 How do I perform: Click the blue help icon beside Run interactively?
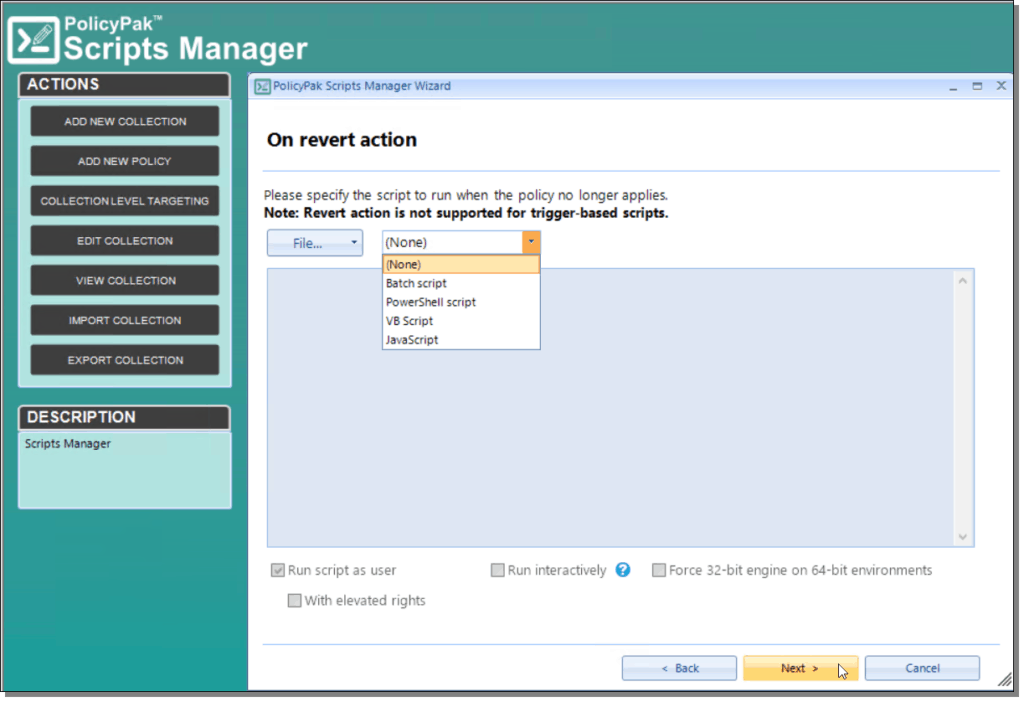(x=622, y=569)
